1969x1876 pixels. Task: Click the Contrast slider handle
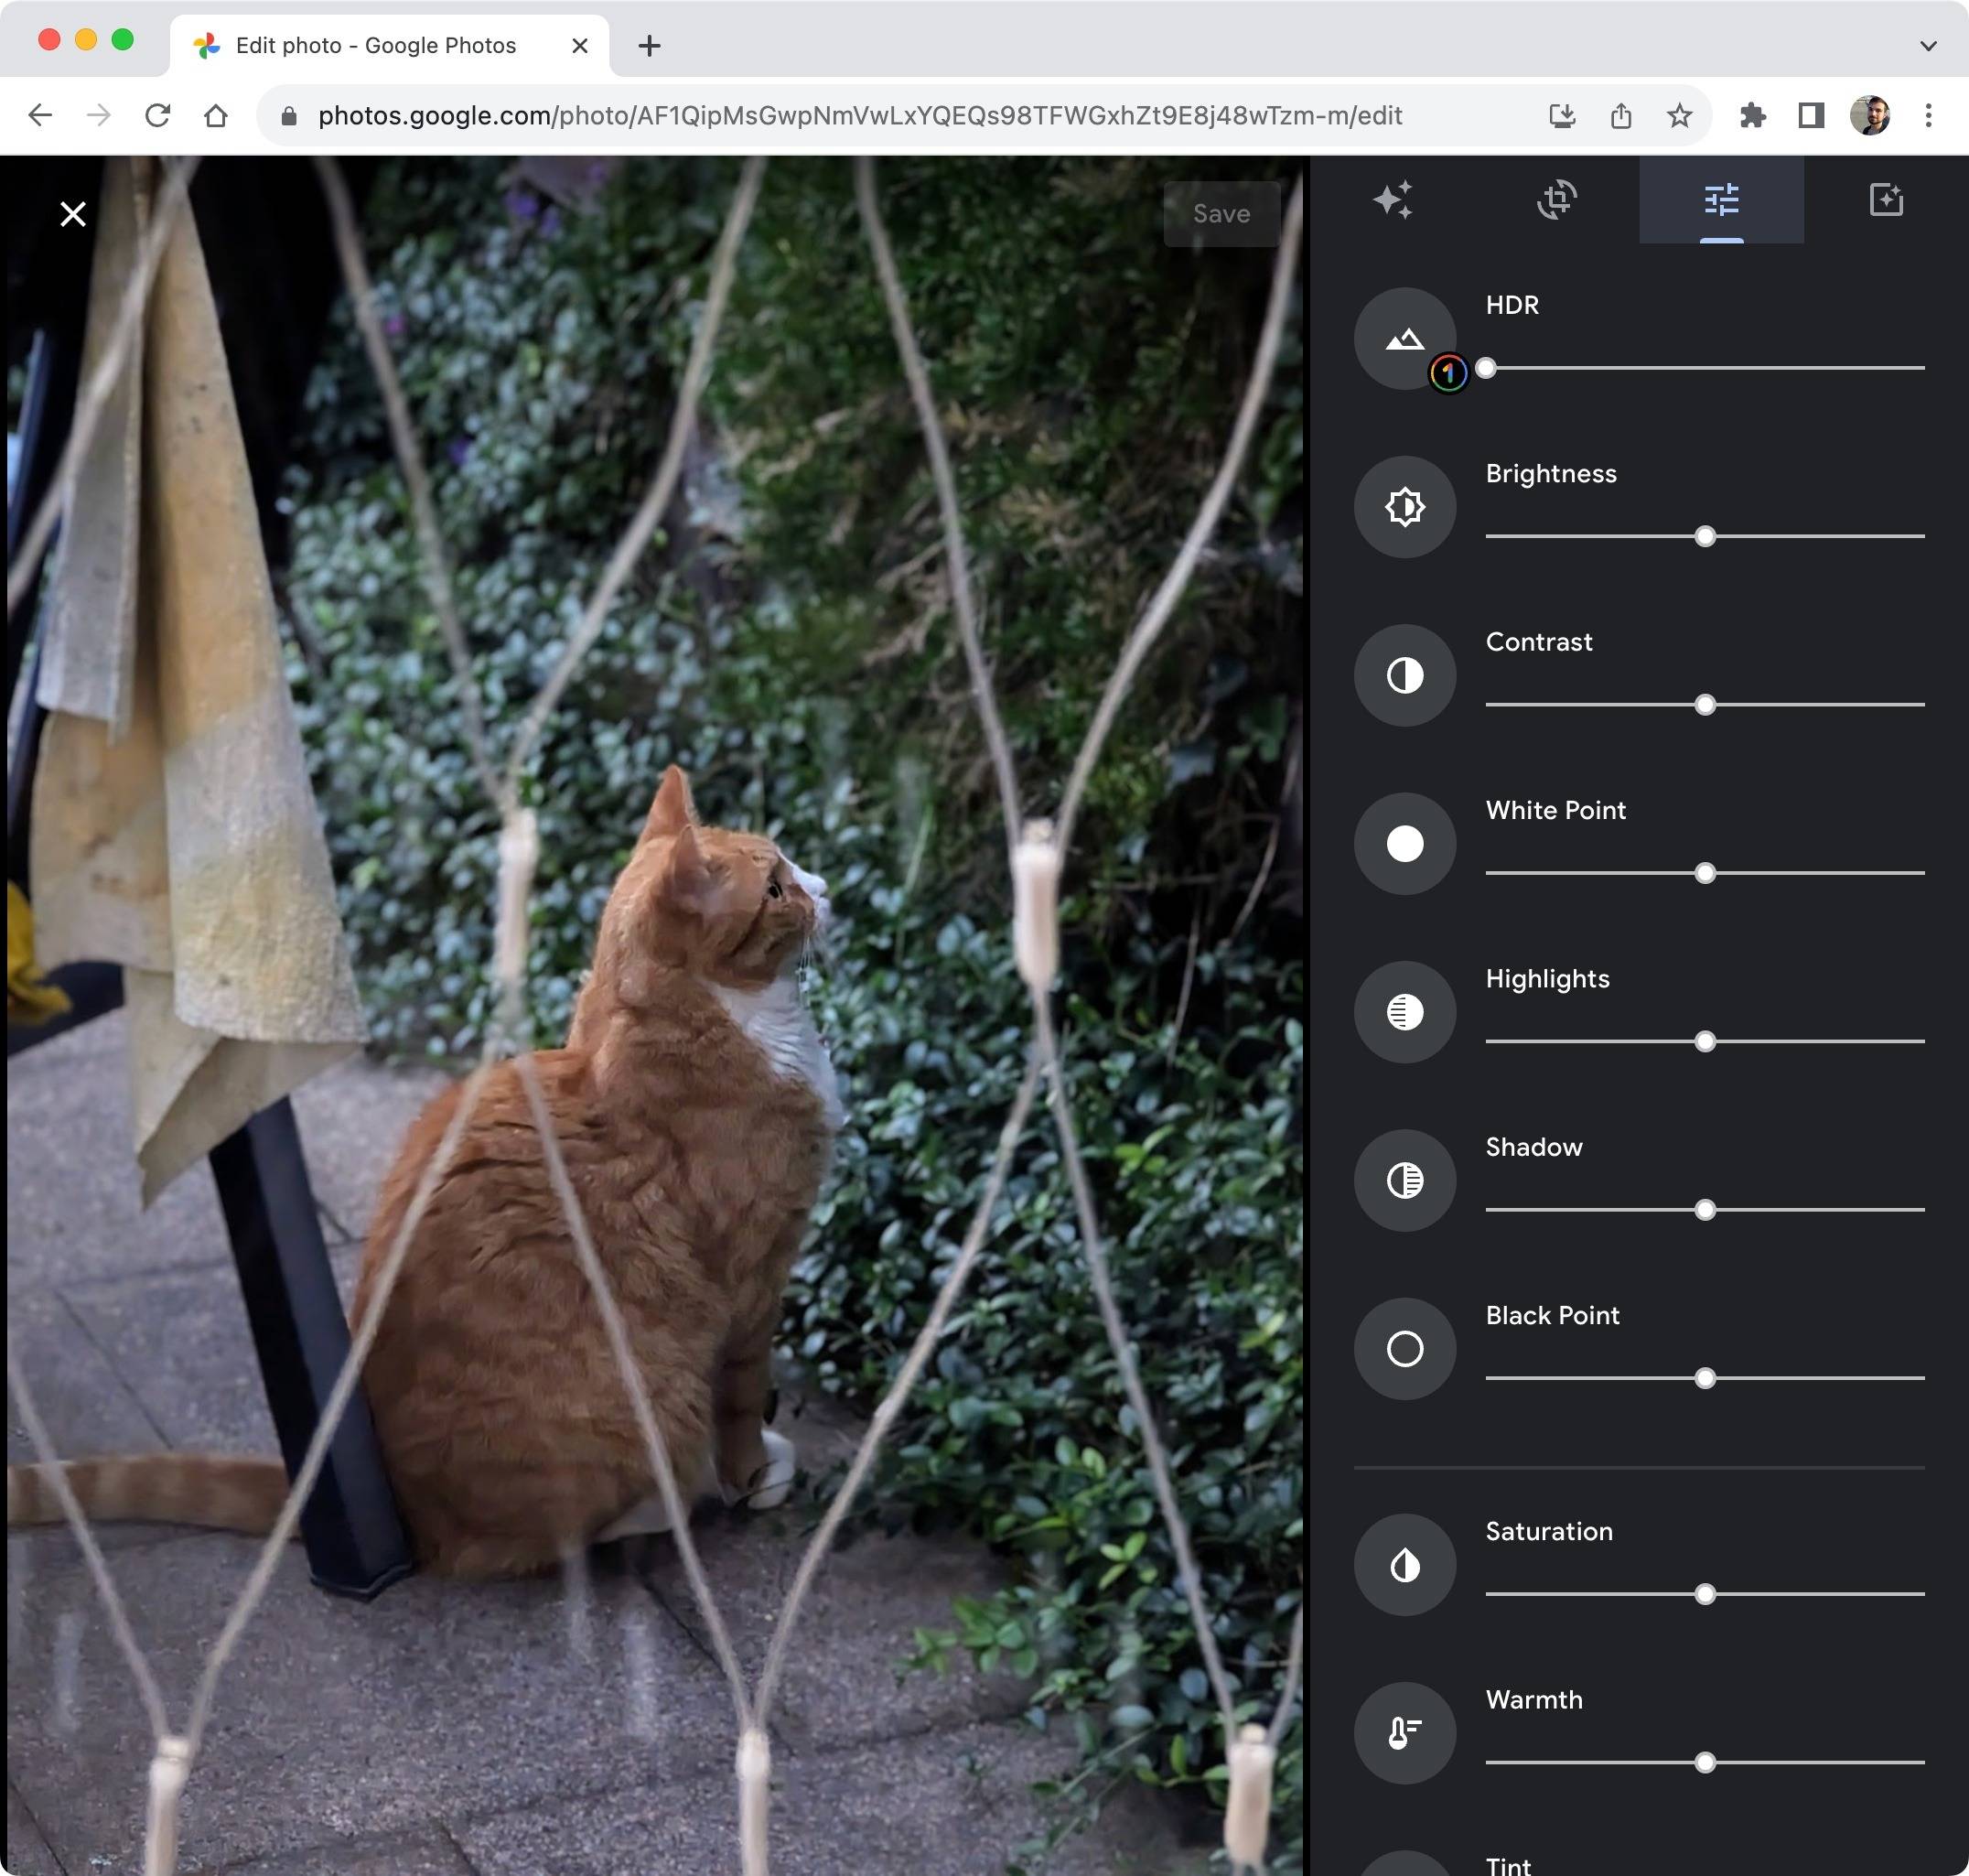point(1705,704)
